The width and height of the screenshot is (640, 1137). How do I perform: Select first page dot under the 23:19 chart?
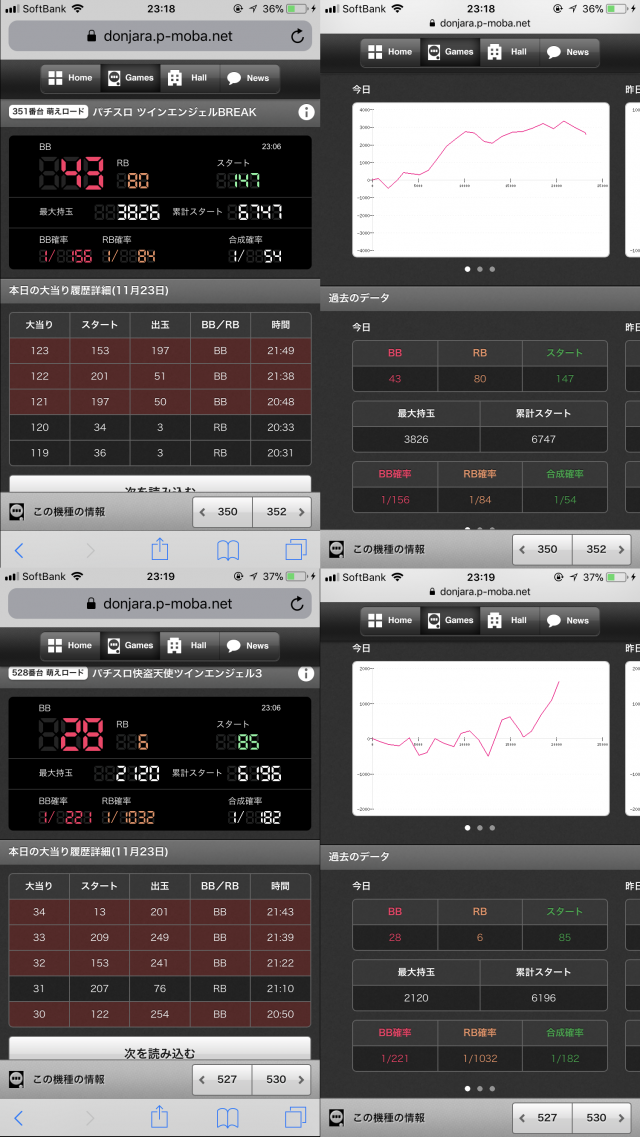click(x=467, y=828)
